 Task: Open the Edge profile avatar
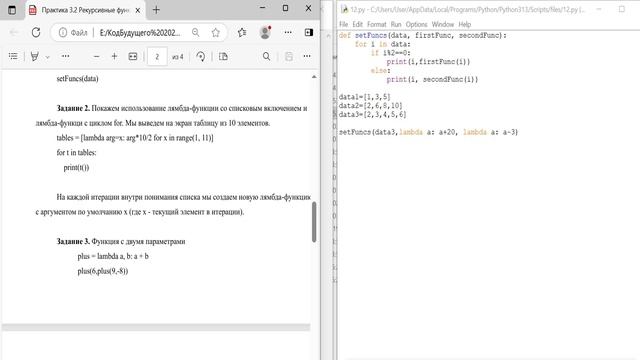tap(265, 33)
